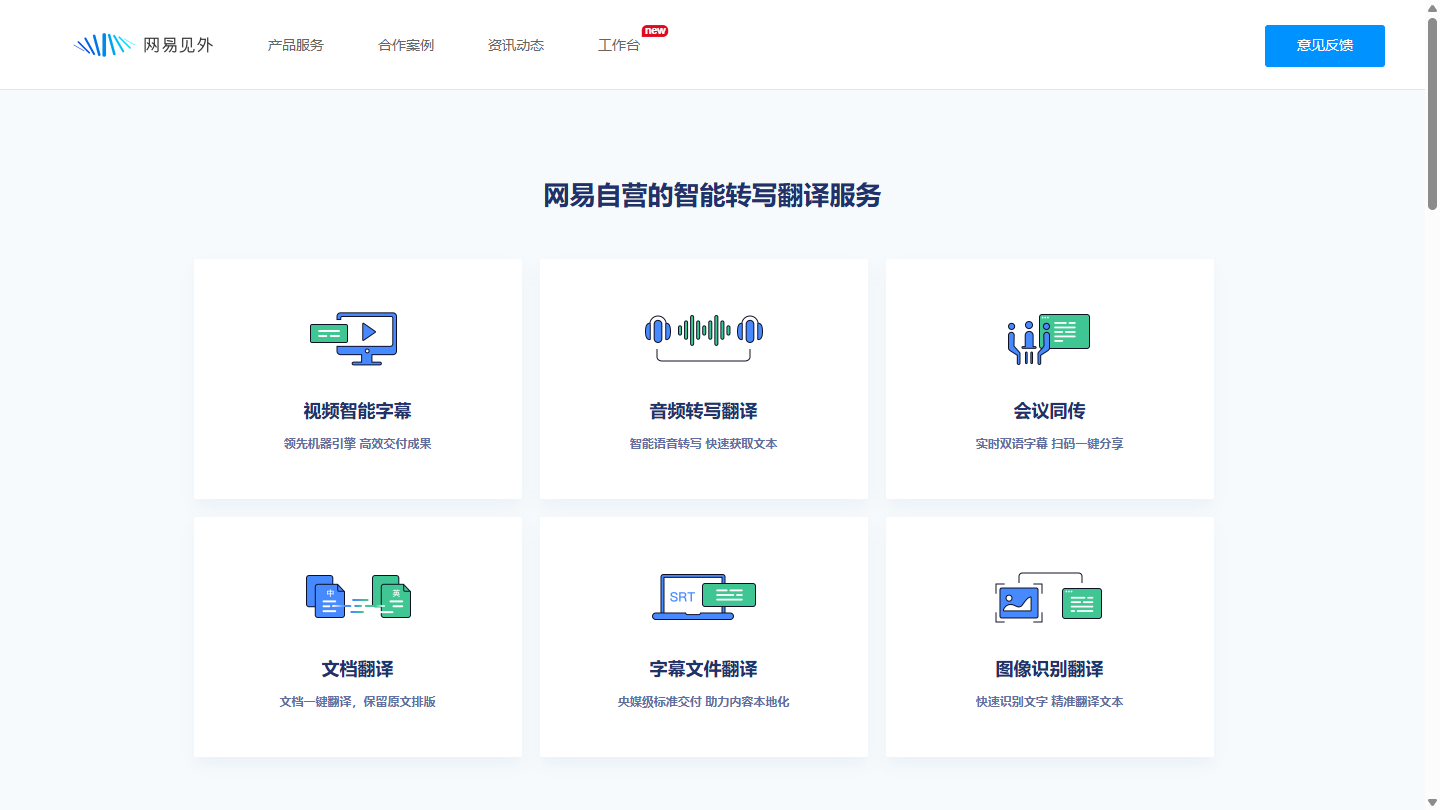Click the 音频转写翻译 title
Image resolution: width=1440 pixels, height=810 pixels.
coord(704,411)
